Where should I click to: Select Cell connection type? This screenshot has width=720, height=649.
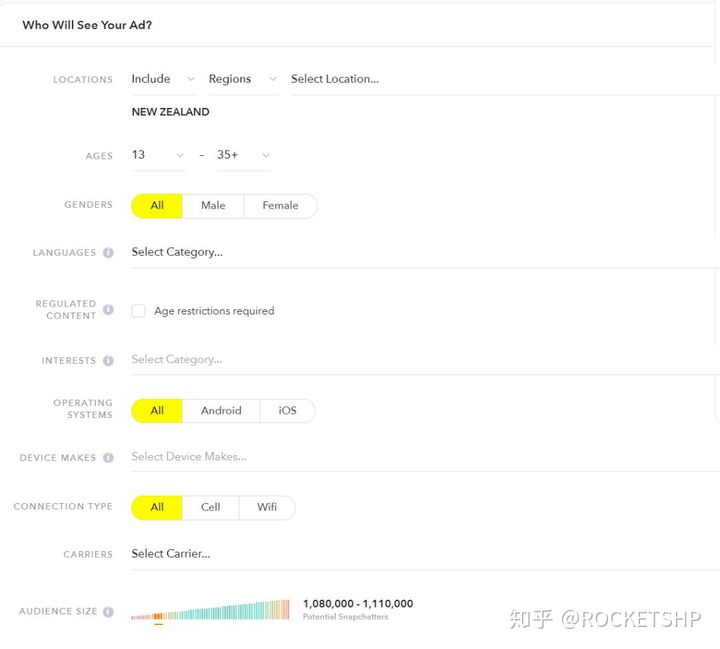coord(210,508)
